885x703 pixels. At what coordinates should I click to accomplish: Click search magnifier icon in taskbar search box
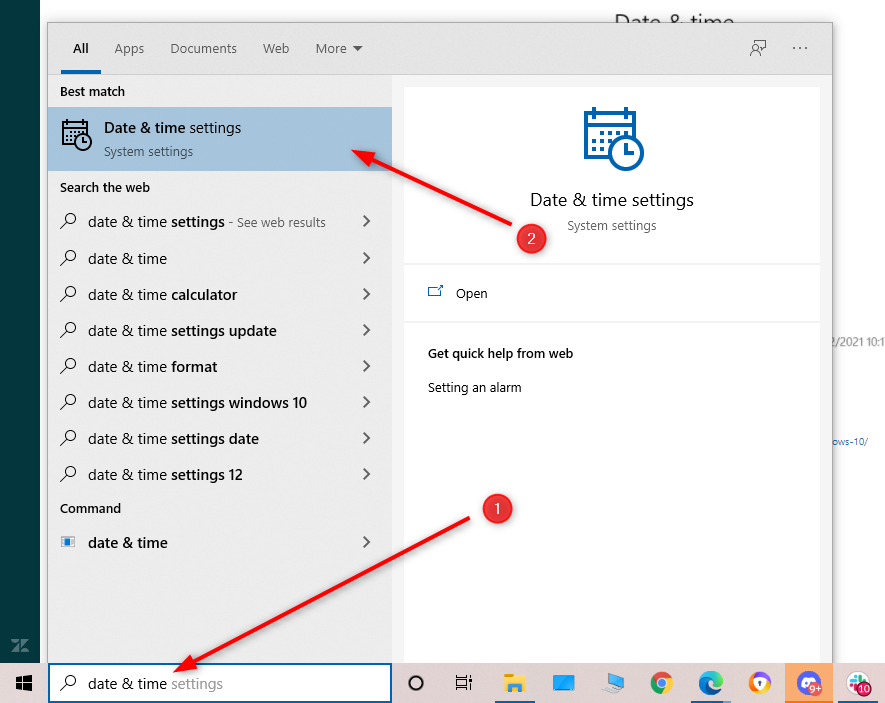[68, 683]
